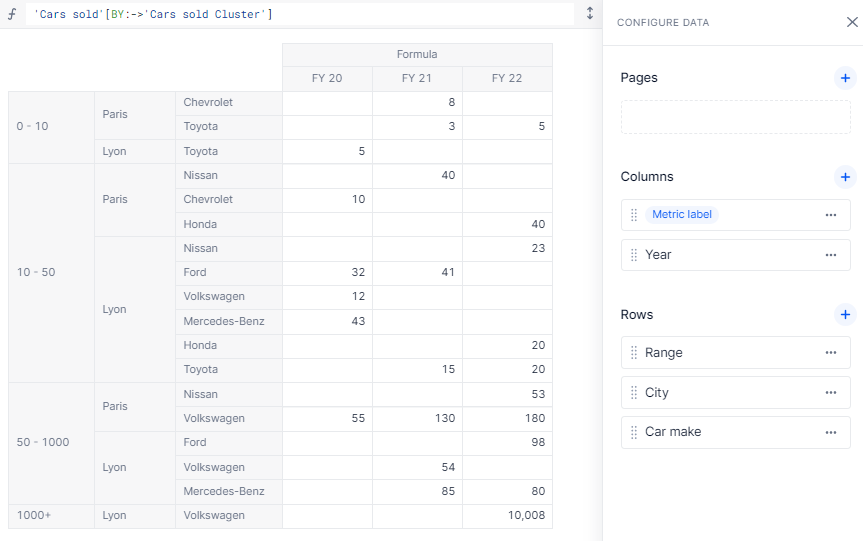
Task: Open options menu for Metric label
Action: pos(831,215)
